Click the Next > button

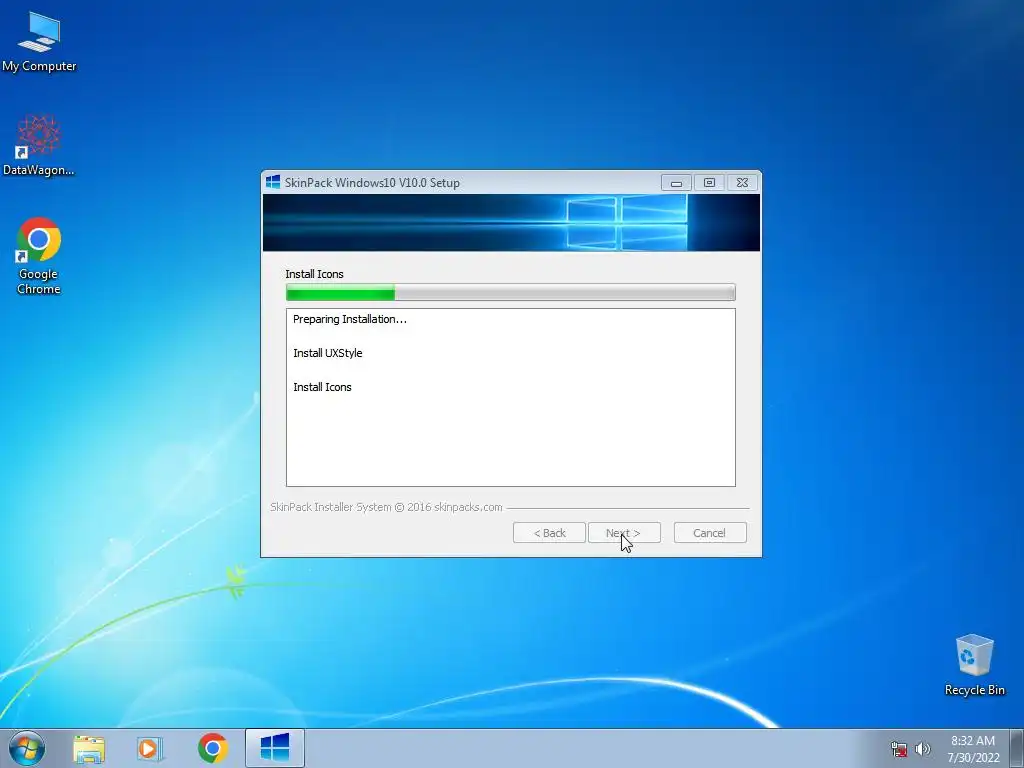tap(624, 533)
